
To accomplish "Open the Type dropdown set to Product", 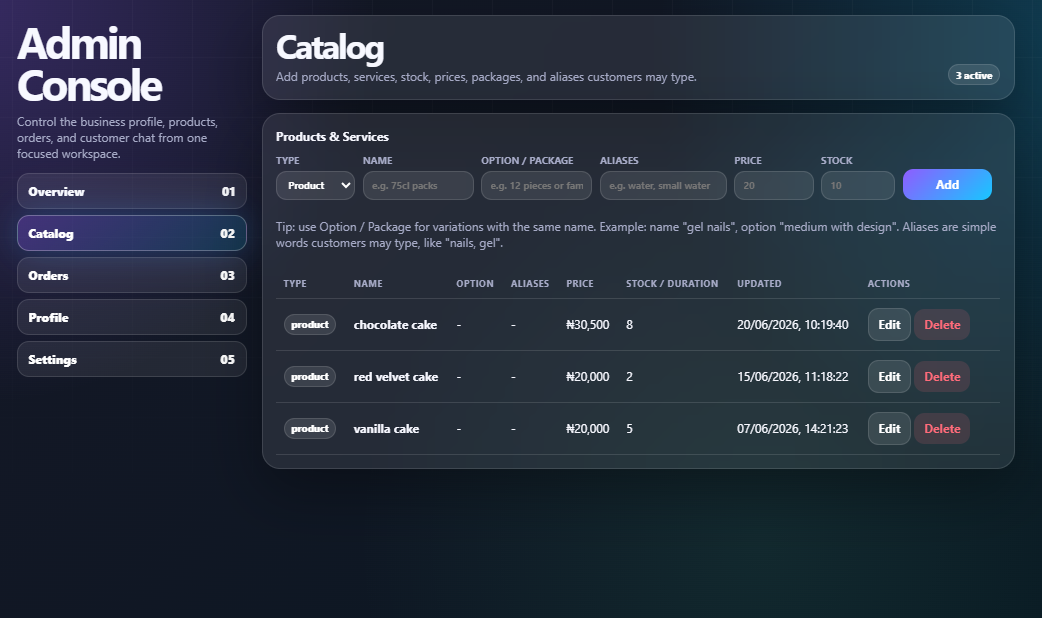I will (x=315, y=185).
